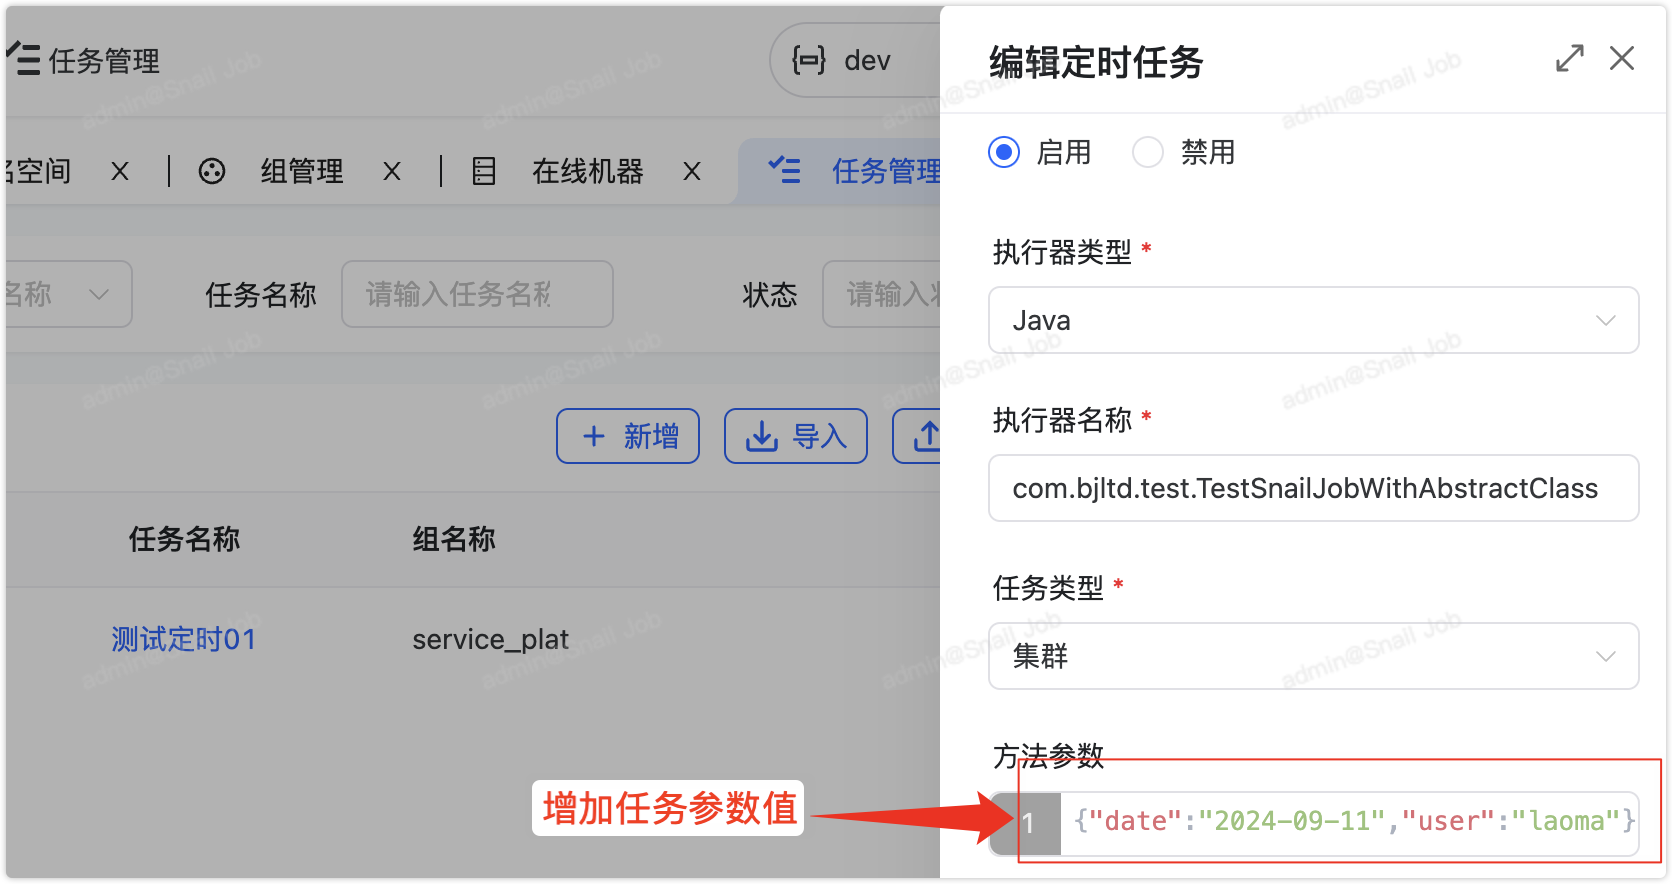This screenshot has height=884, width=1672.
Task: Click the 执行器名称 input field
Action: coord(1312,488)
